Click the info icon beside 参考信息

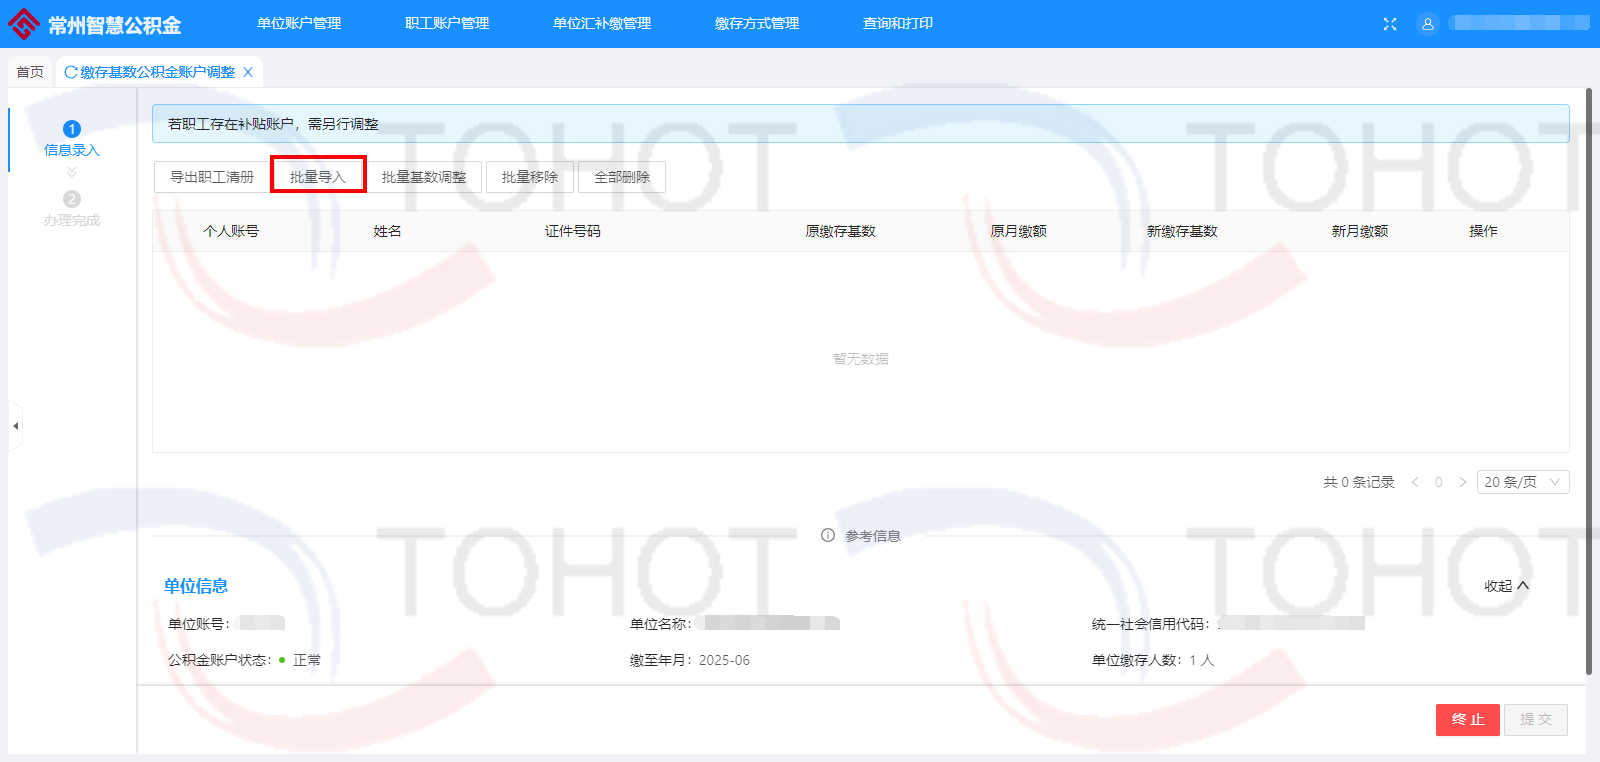pos(828,535)
